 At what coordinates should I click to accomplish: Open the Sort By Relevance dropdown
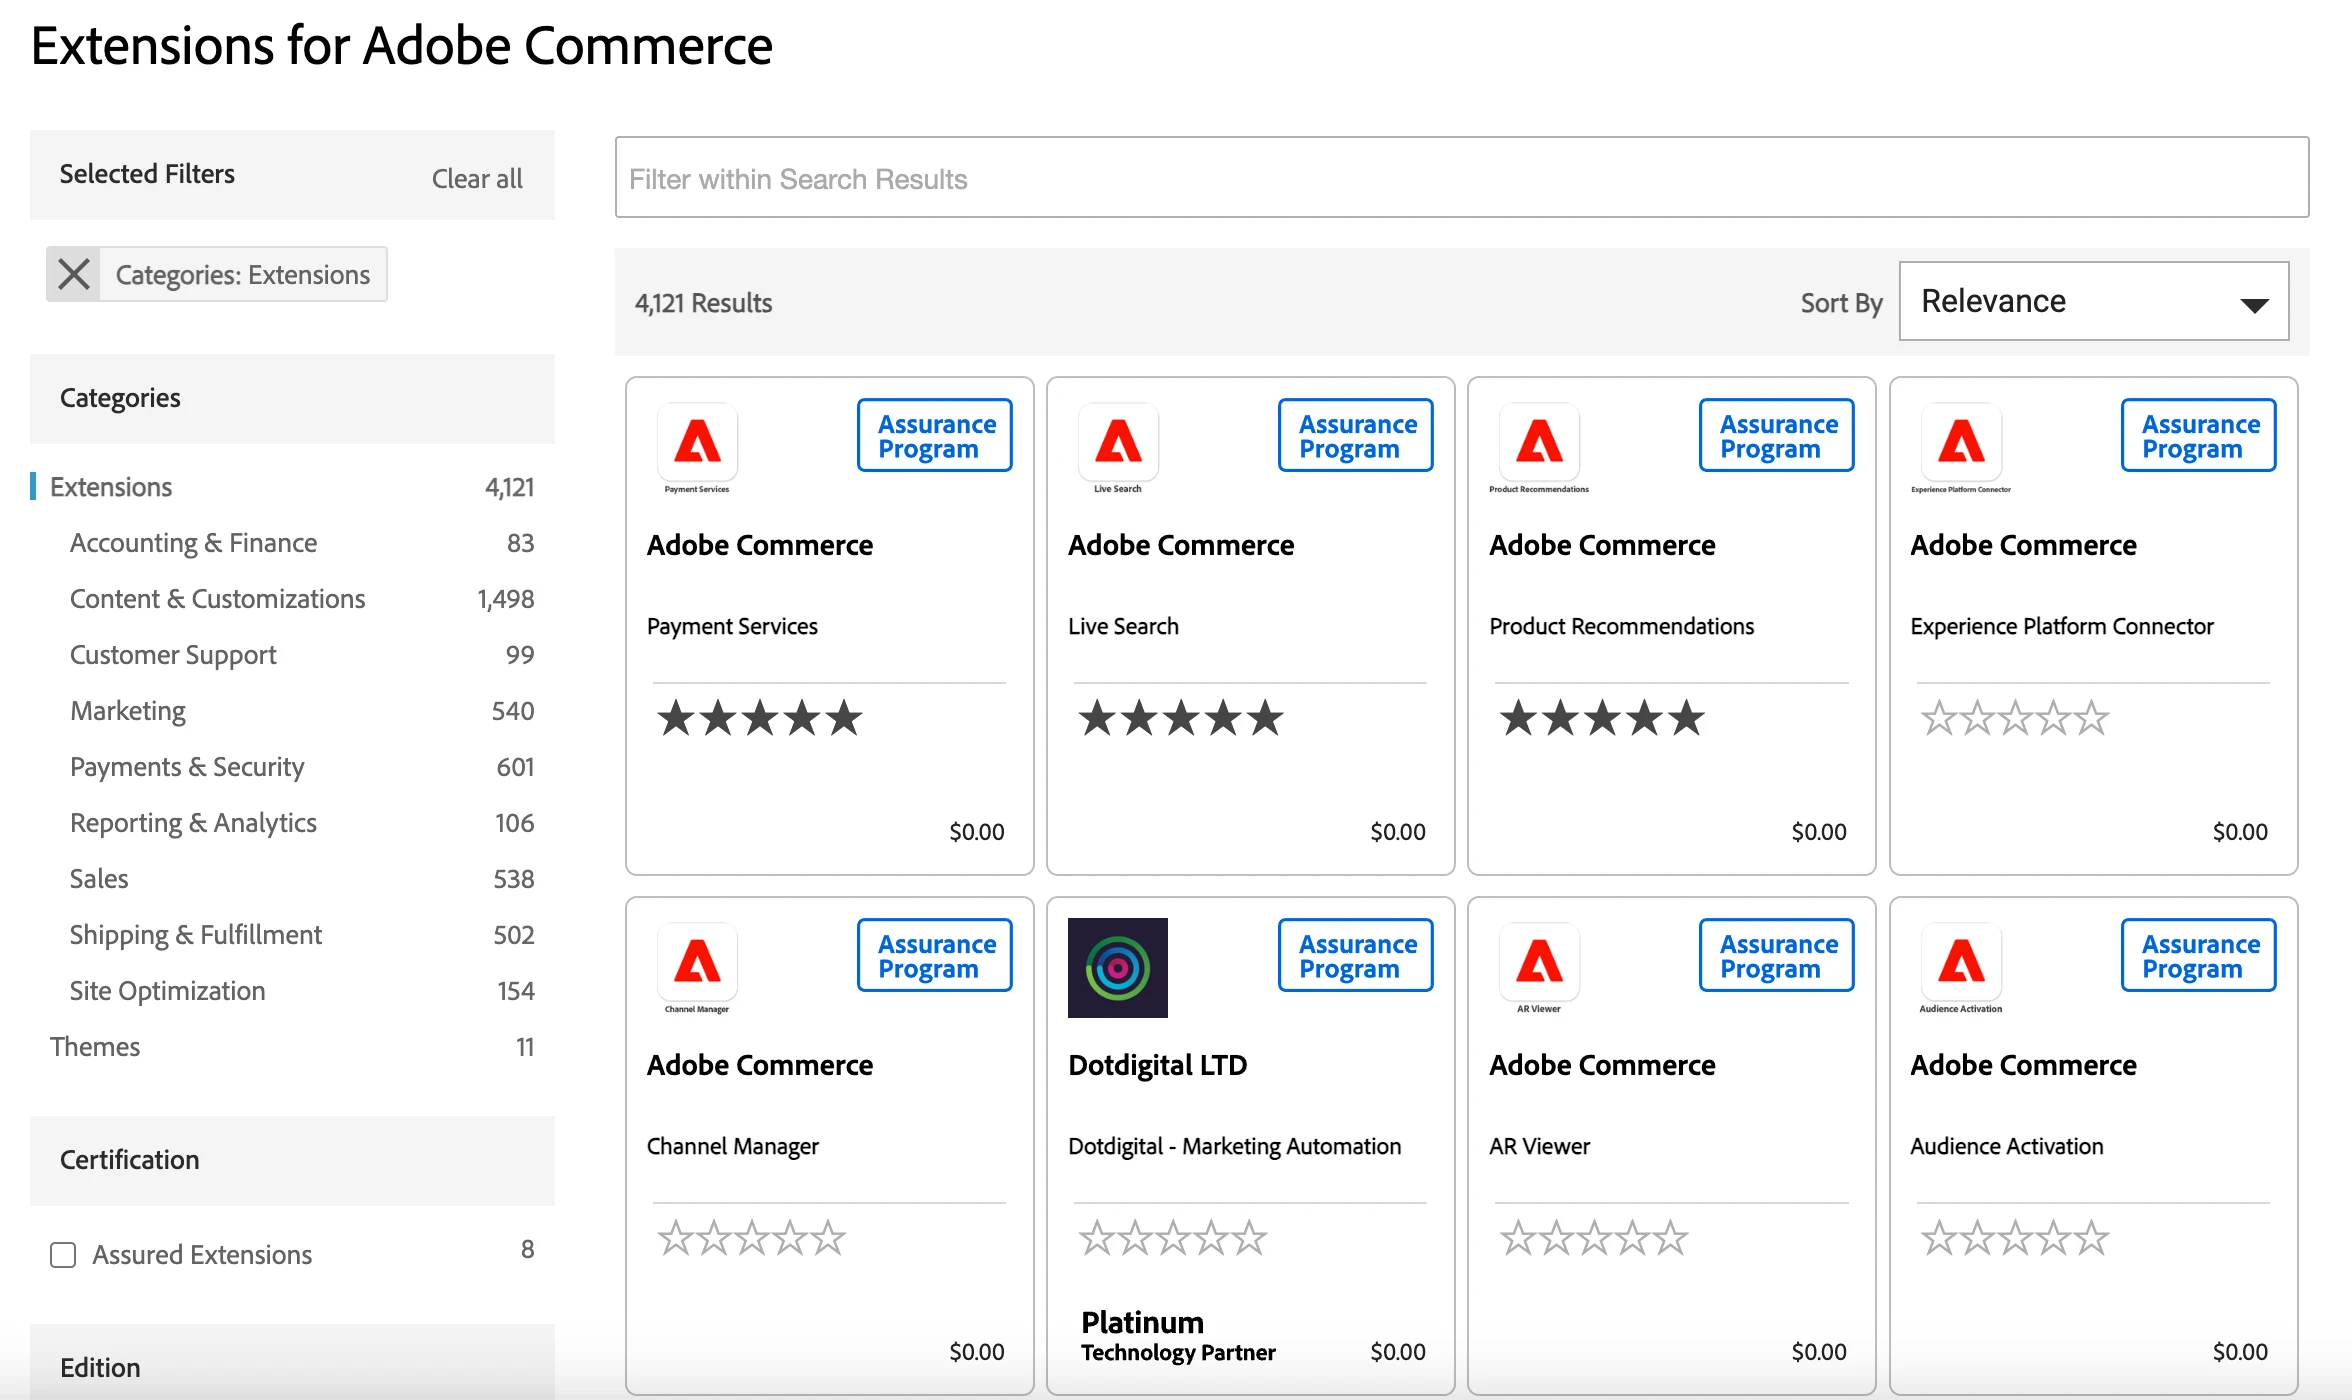(2094, 301)
